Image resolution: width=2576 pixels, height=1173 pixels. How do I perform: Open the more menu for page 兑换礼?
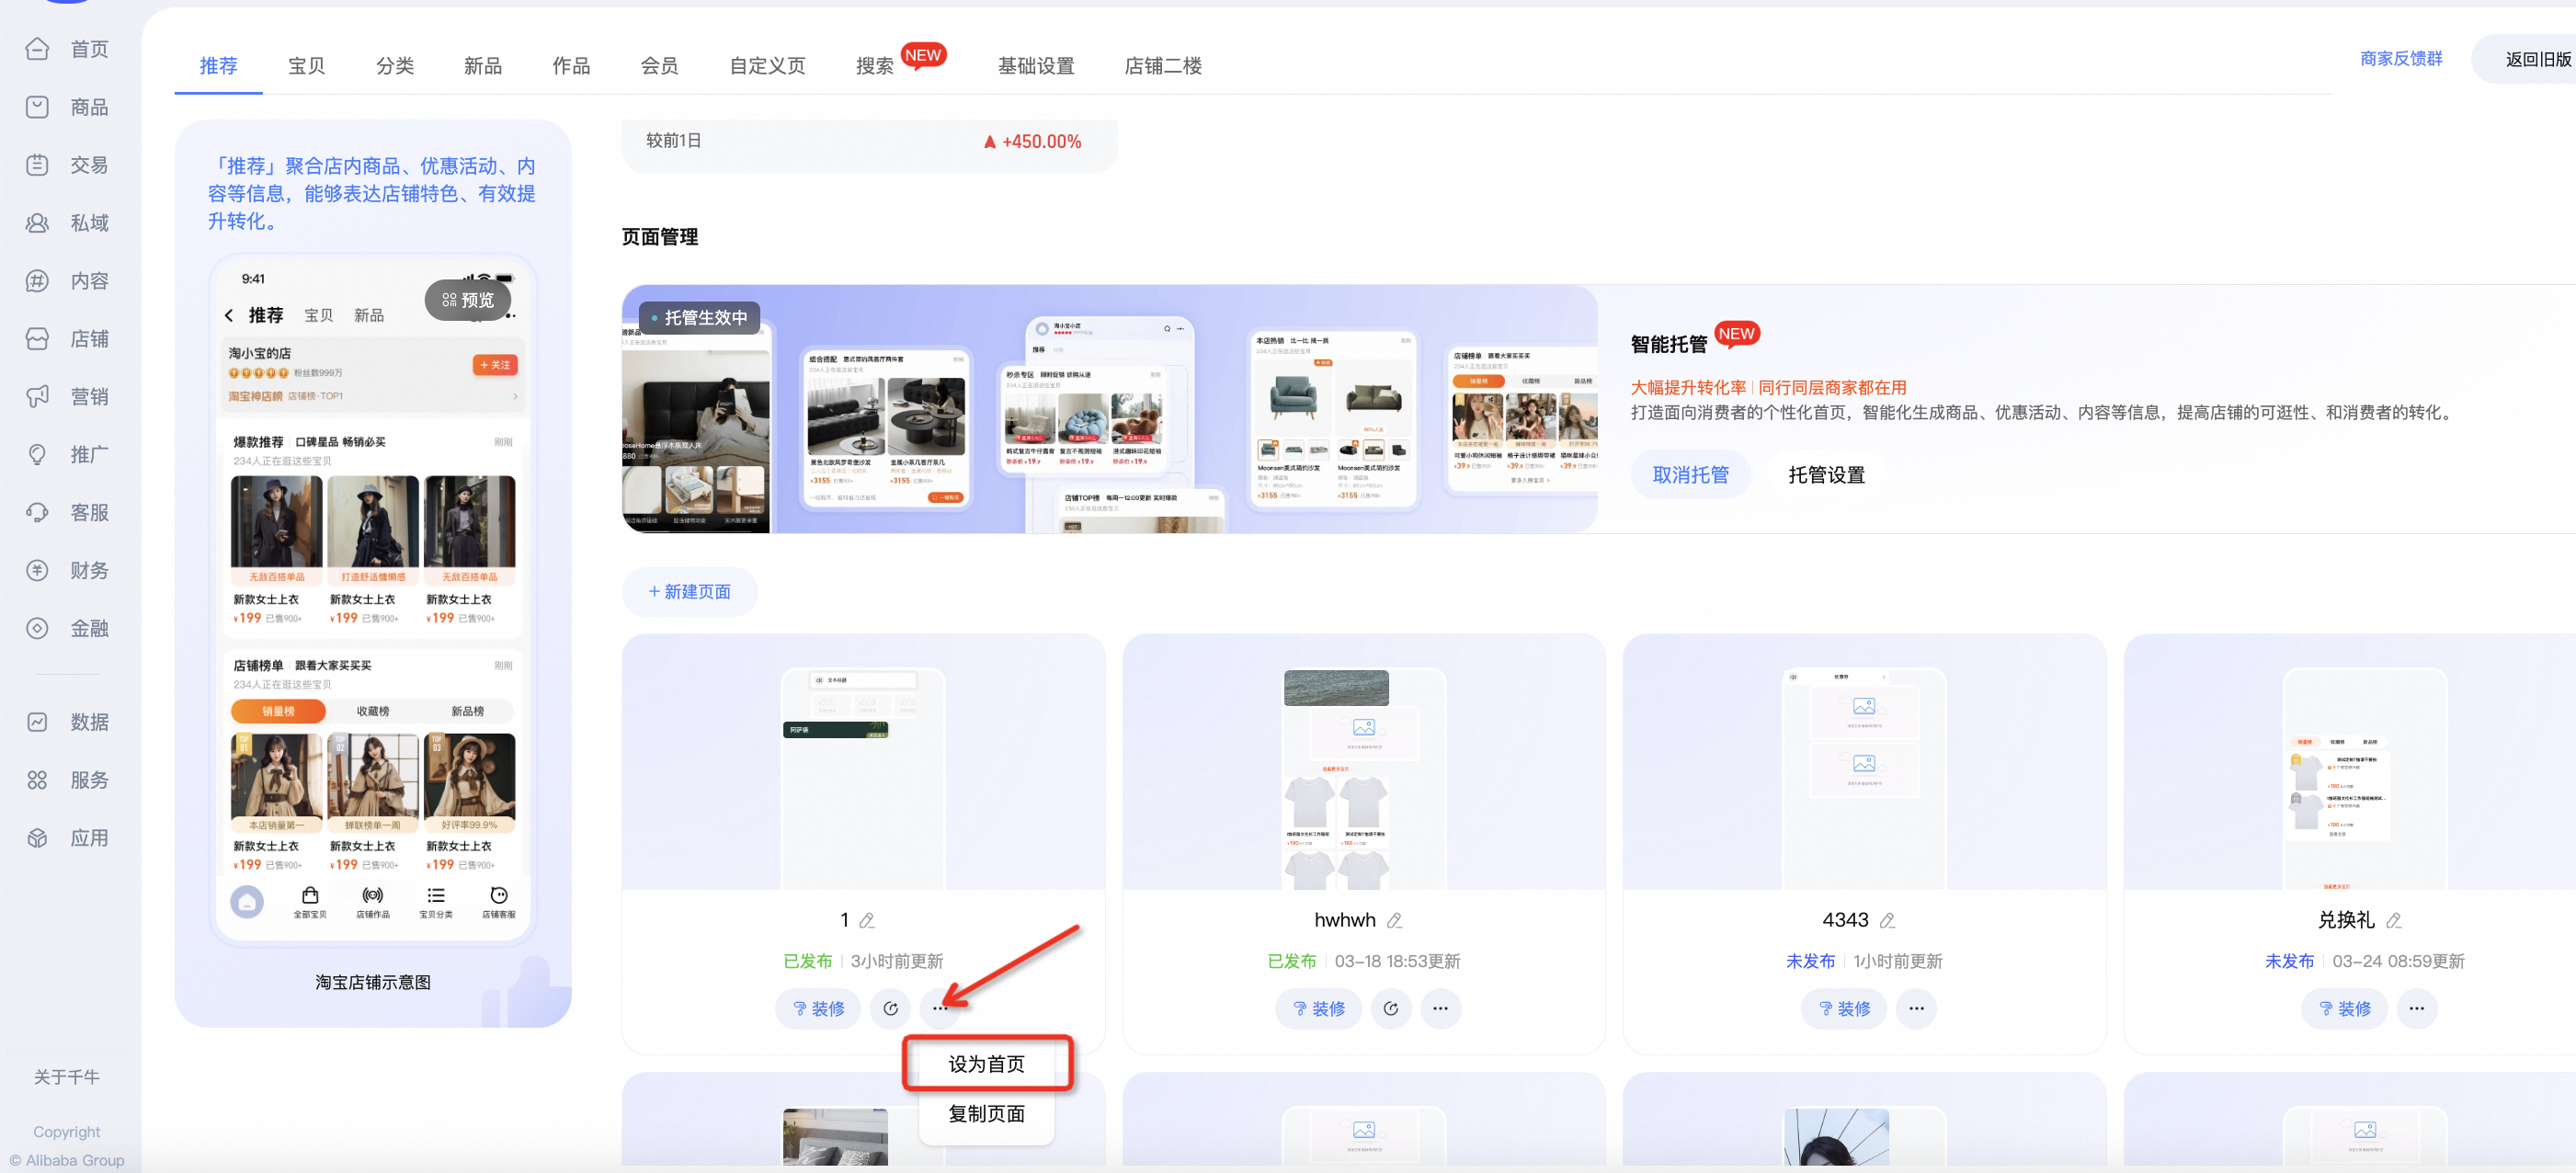(2416, 1008)
